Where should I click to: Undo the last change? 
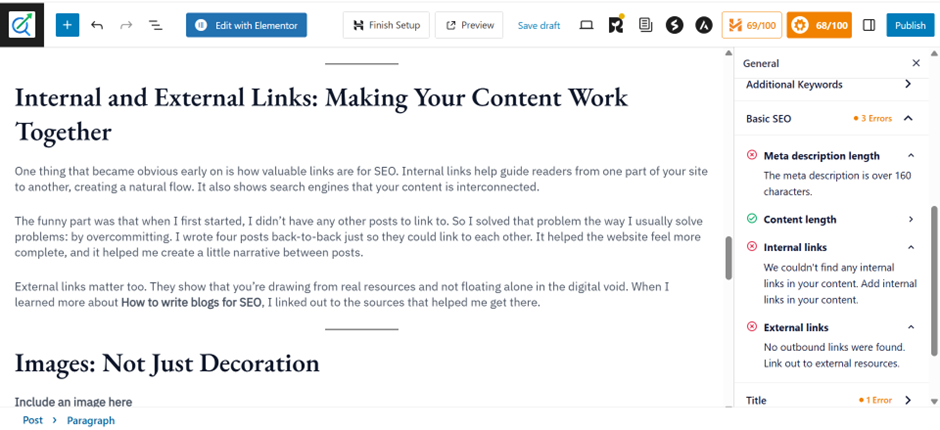click(97, 25)
